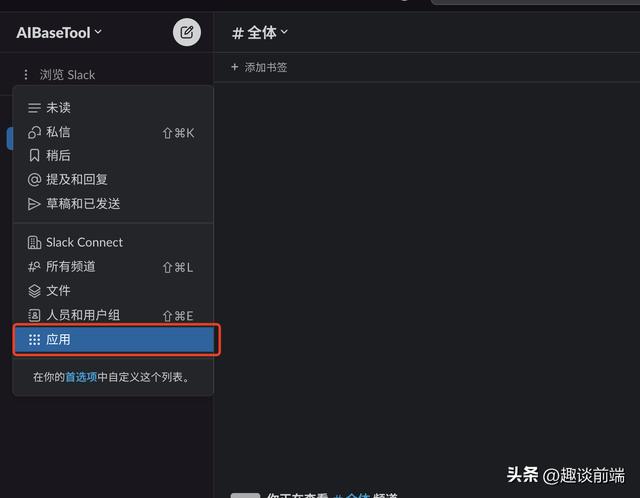The height and width of the screenshot is (498, 640).
Task: Open 草稿和已发送 drafts list
Action: click(x=82, y=204)
